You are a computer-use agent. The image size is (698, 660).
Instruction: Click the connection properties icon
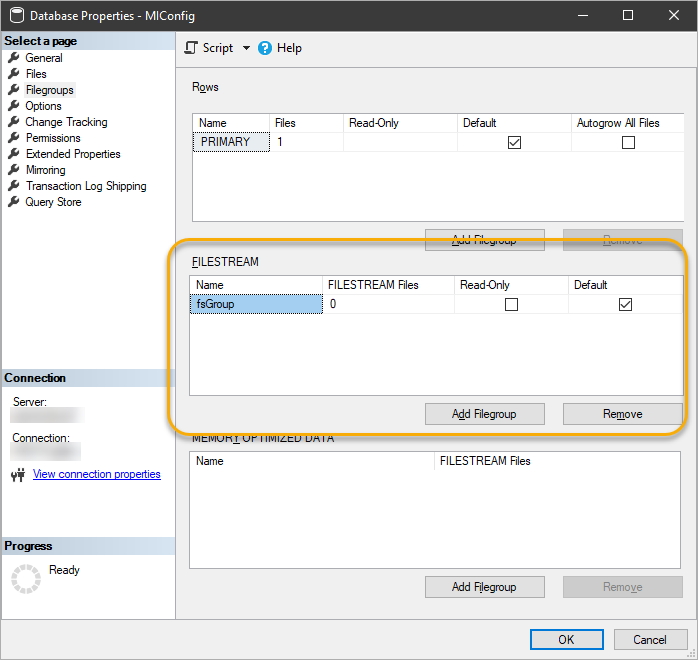click(17, 475)
